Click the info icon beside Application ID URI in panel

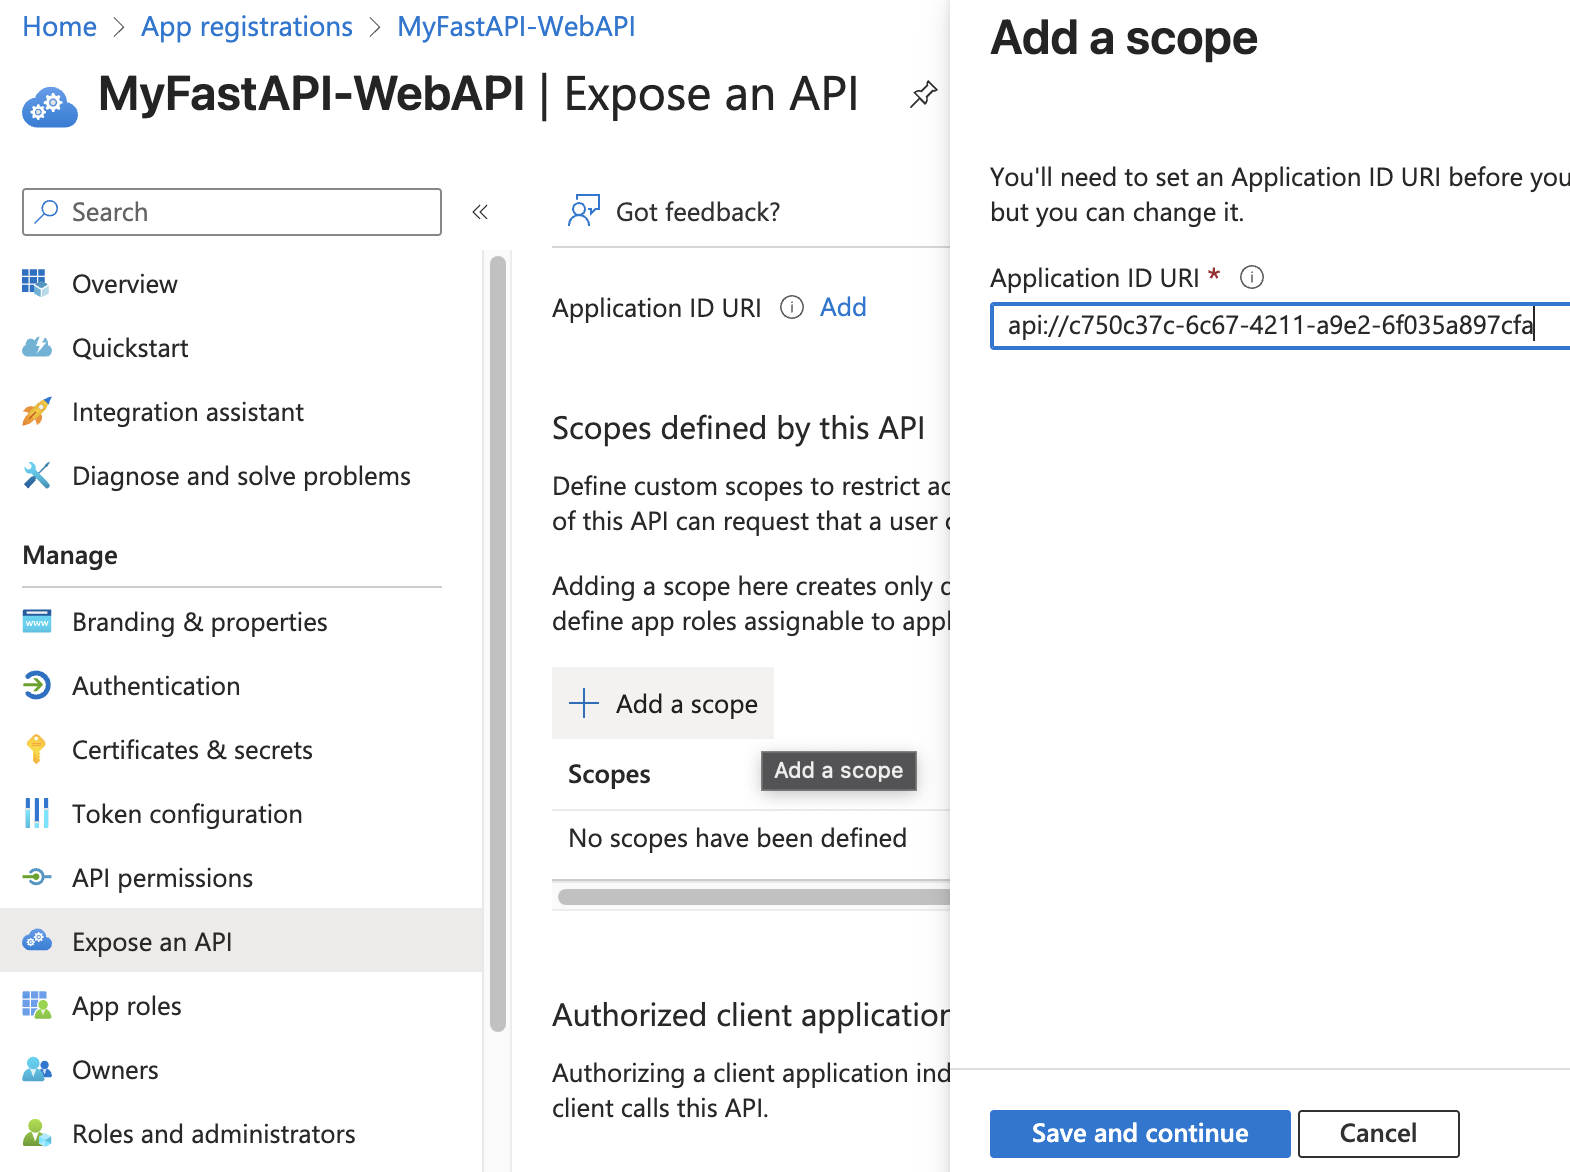(x=1251, y=277)
